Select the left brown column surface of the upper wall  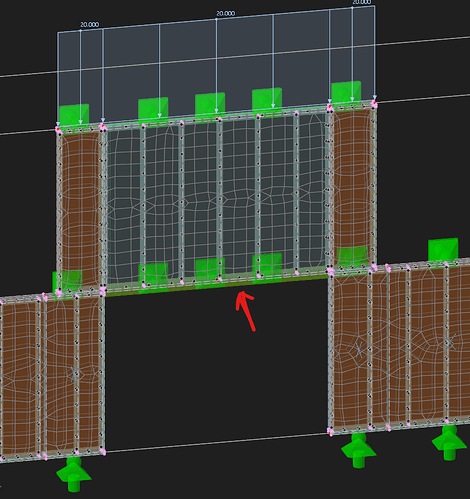(80, 208)
